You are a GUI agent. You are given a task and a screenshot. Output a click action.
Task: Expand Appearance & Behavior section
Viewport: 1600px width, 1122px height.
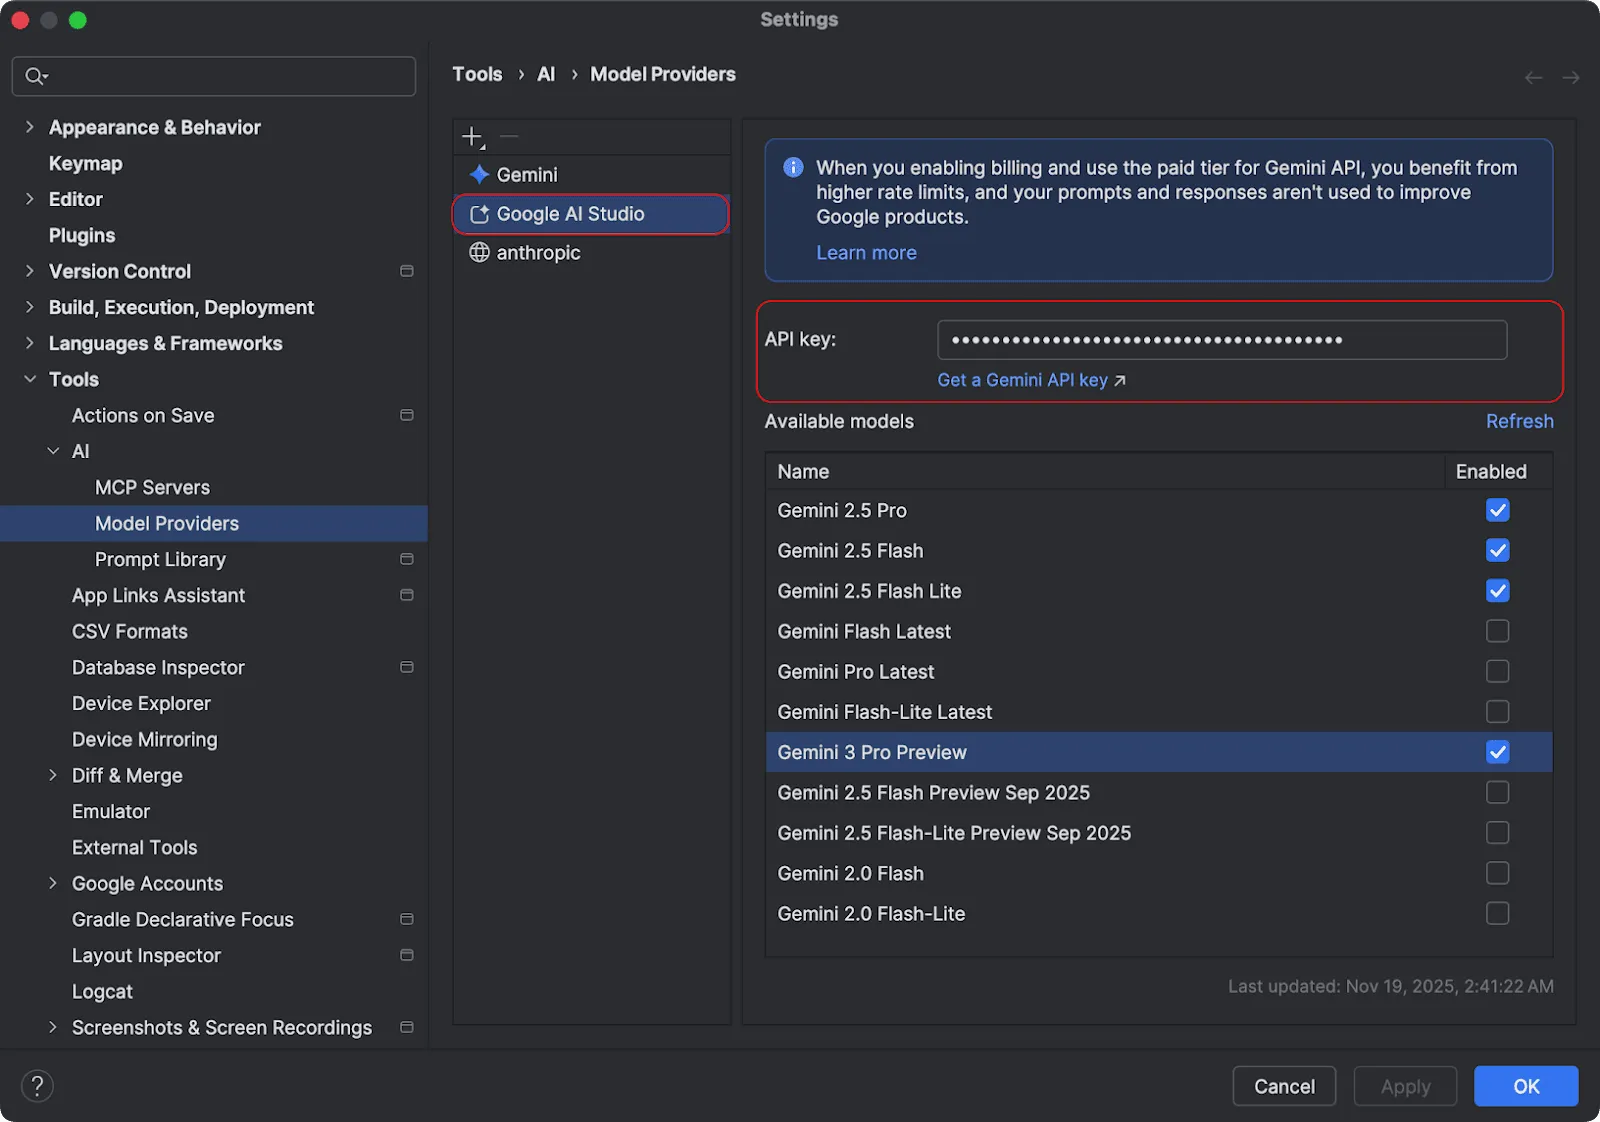pos(30,128)
